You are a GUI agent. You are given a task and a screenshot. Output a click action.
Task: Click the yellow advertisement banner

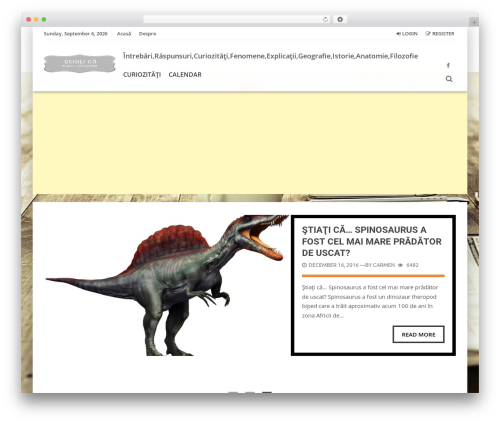coord(250,143)
